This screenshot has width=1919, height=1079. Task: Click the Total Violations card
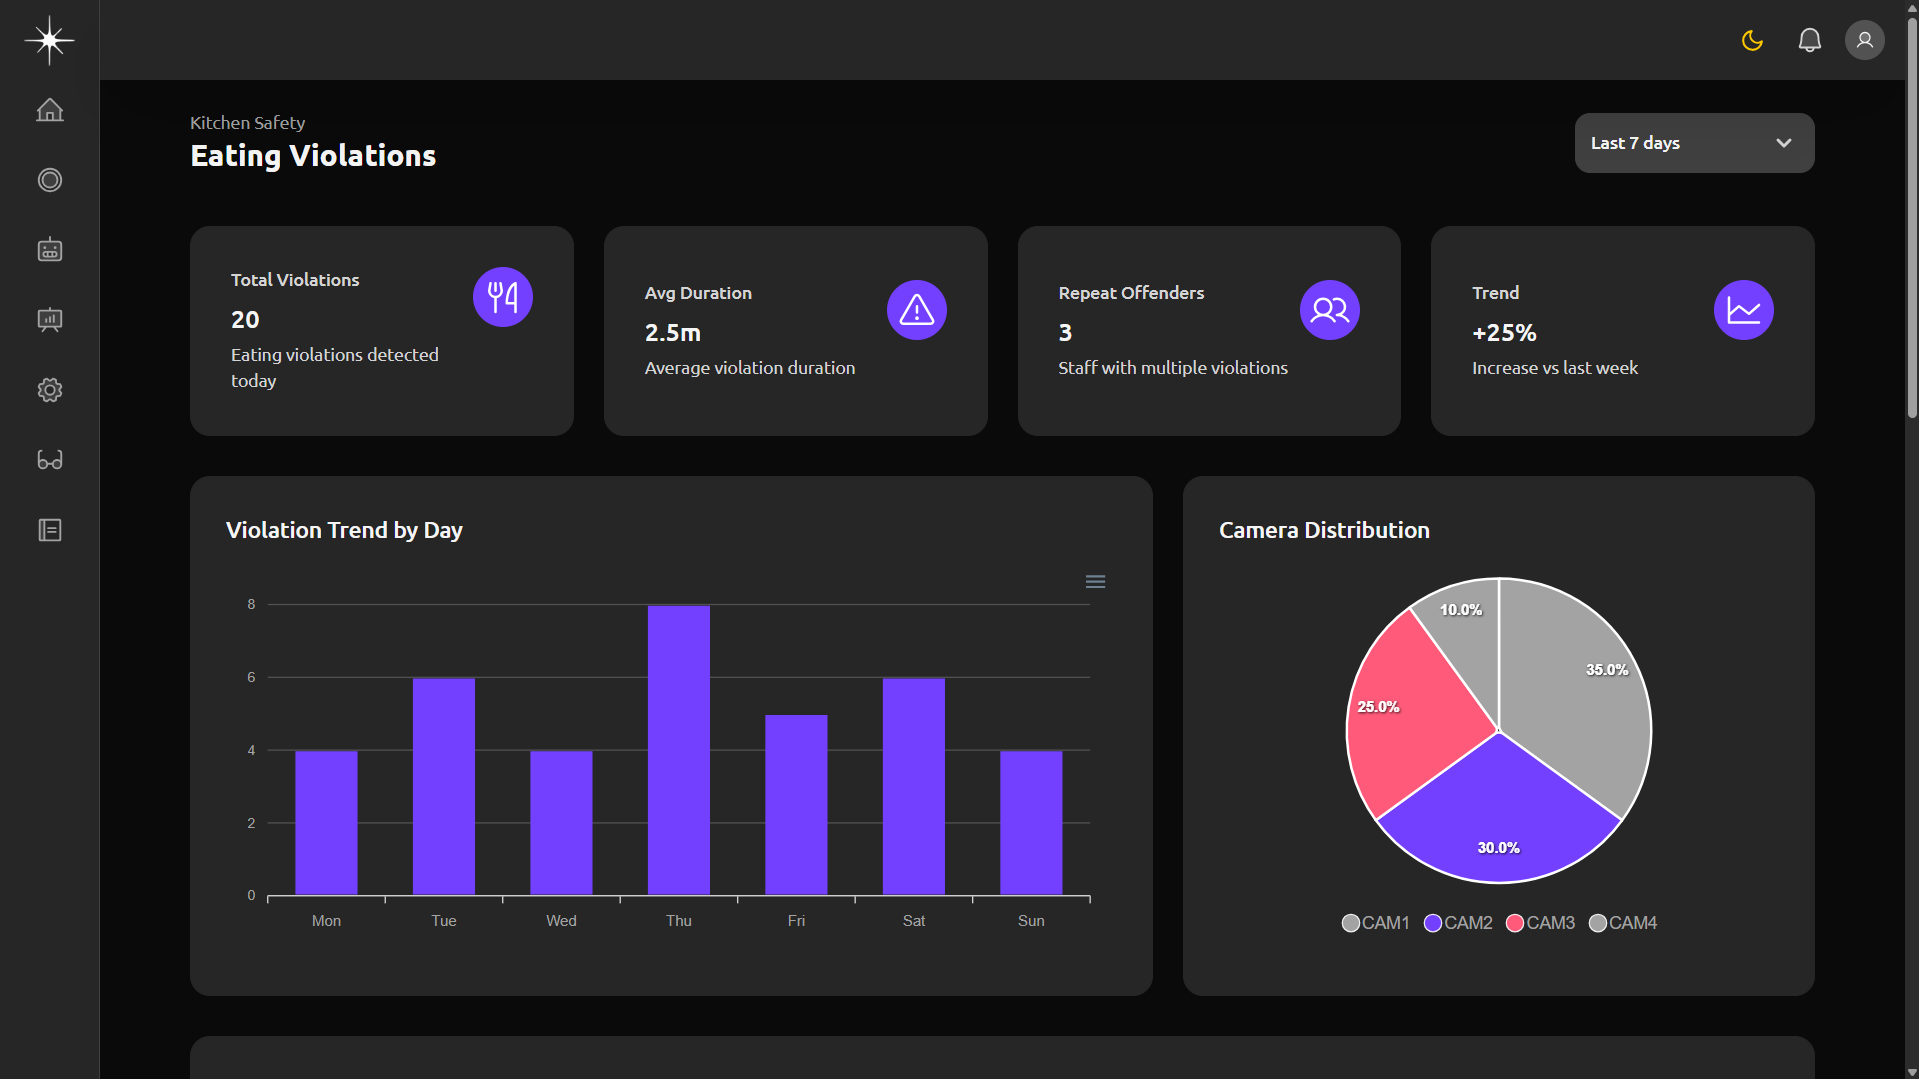[x=381, y=330]
